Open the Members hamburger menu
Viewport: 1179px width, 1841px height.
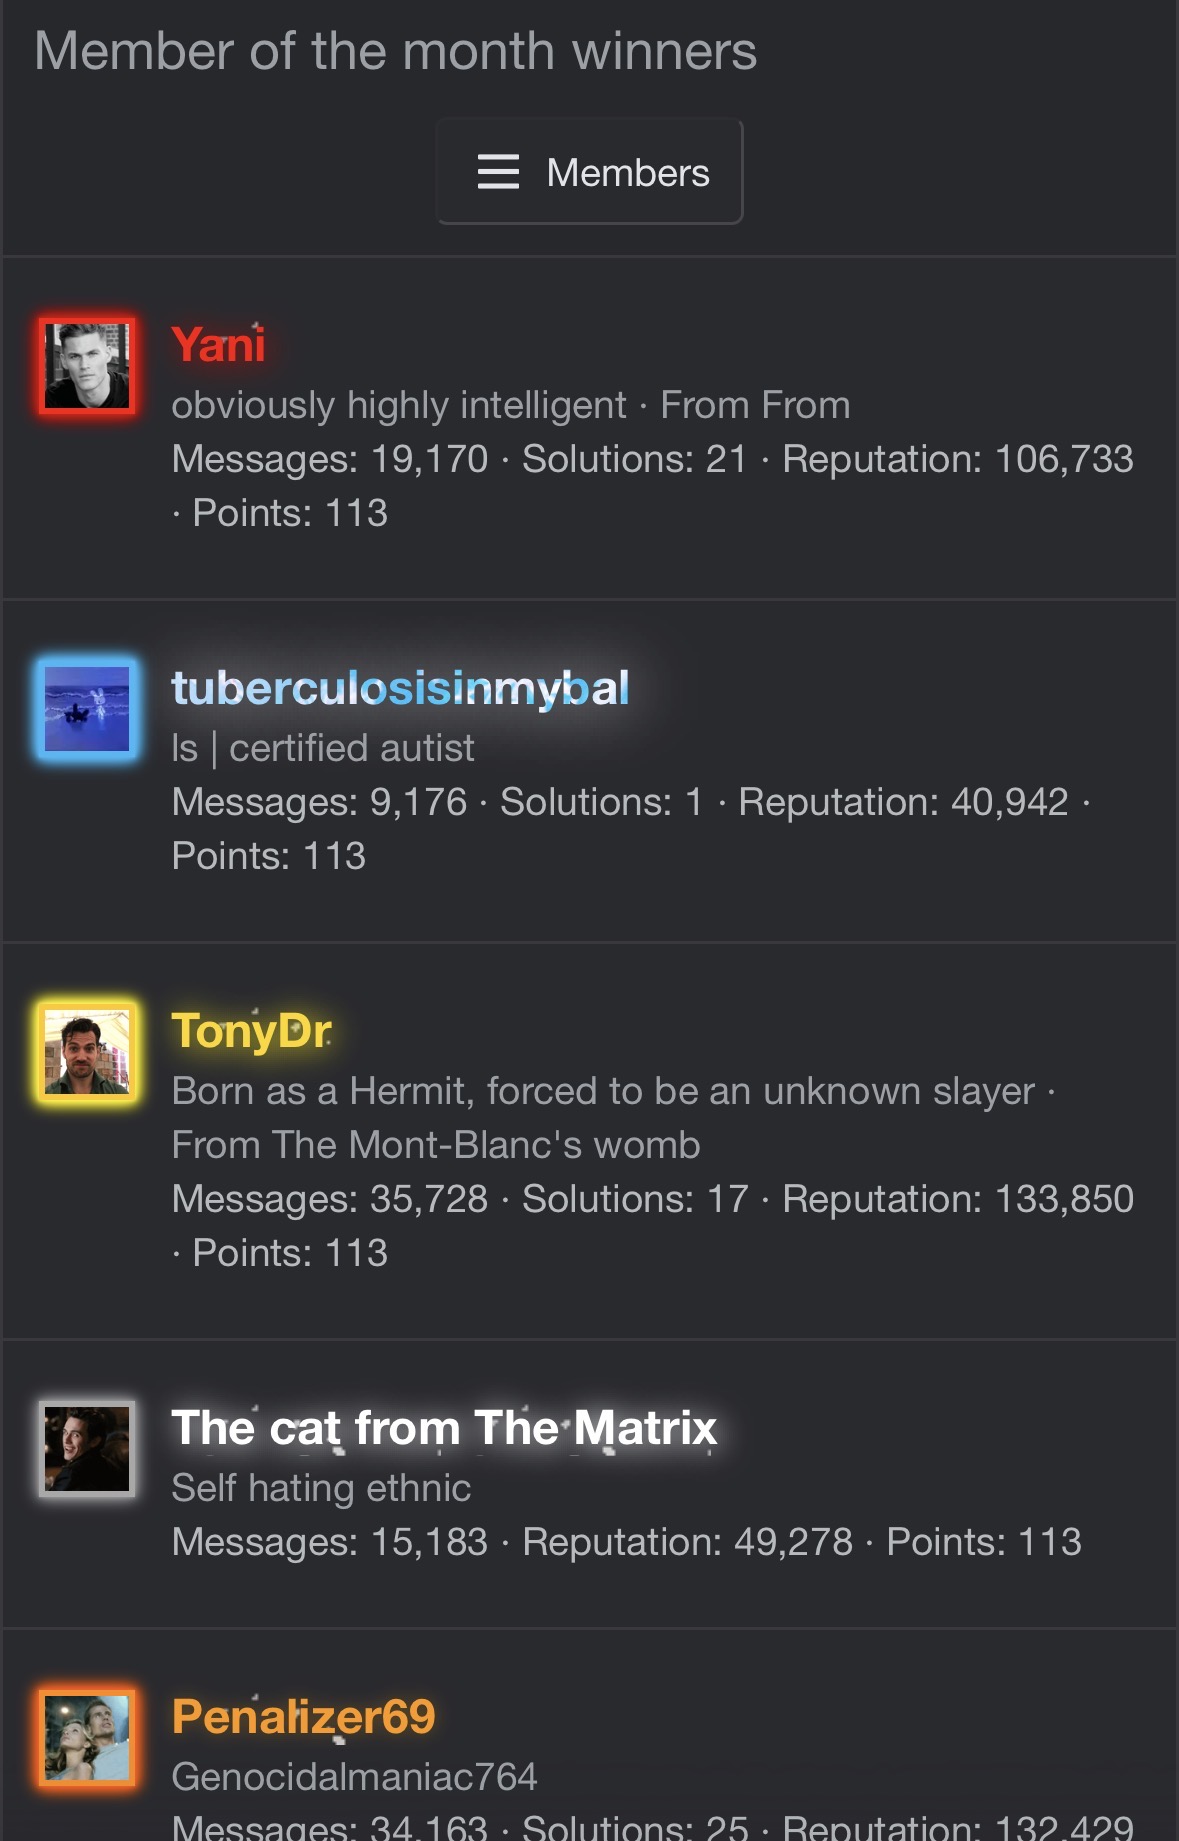589,172
